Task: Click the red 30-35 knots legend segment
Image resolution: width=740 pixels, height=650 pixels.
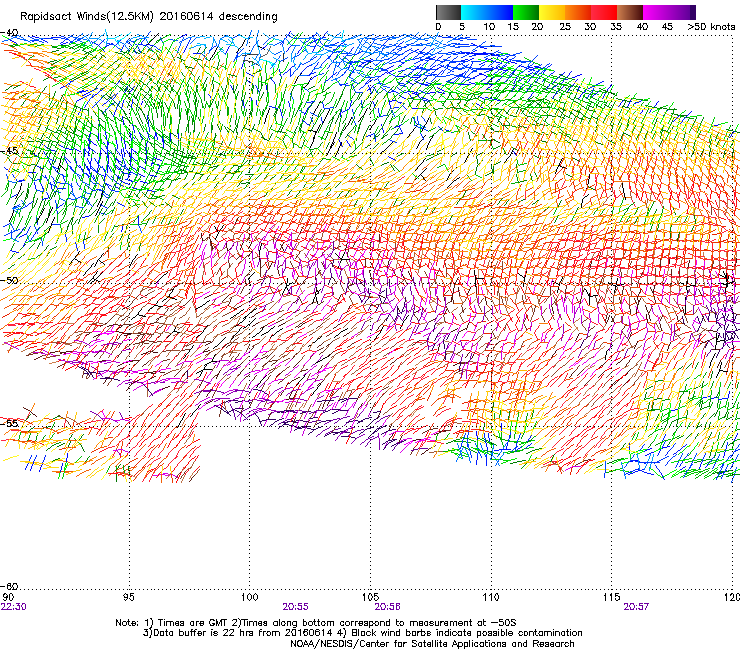Action: pyautogui.click(x=604, y=12)
